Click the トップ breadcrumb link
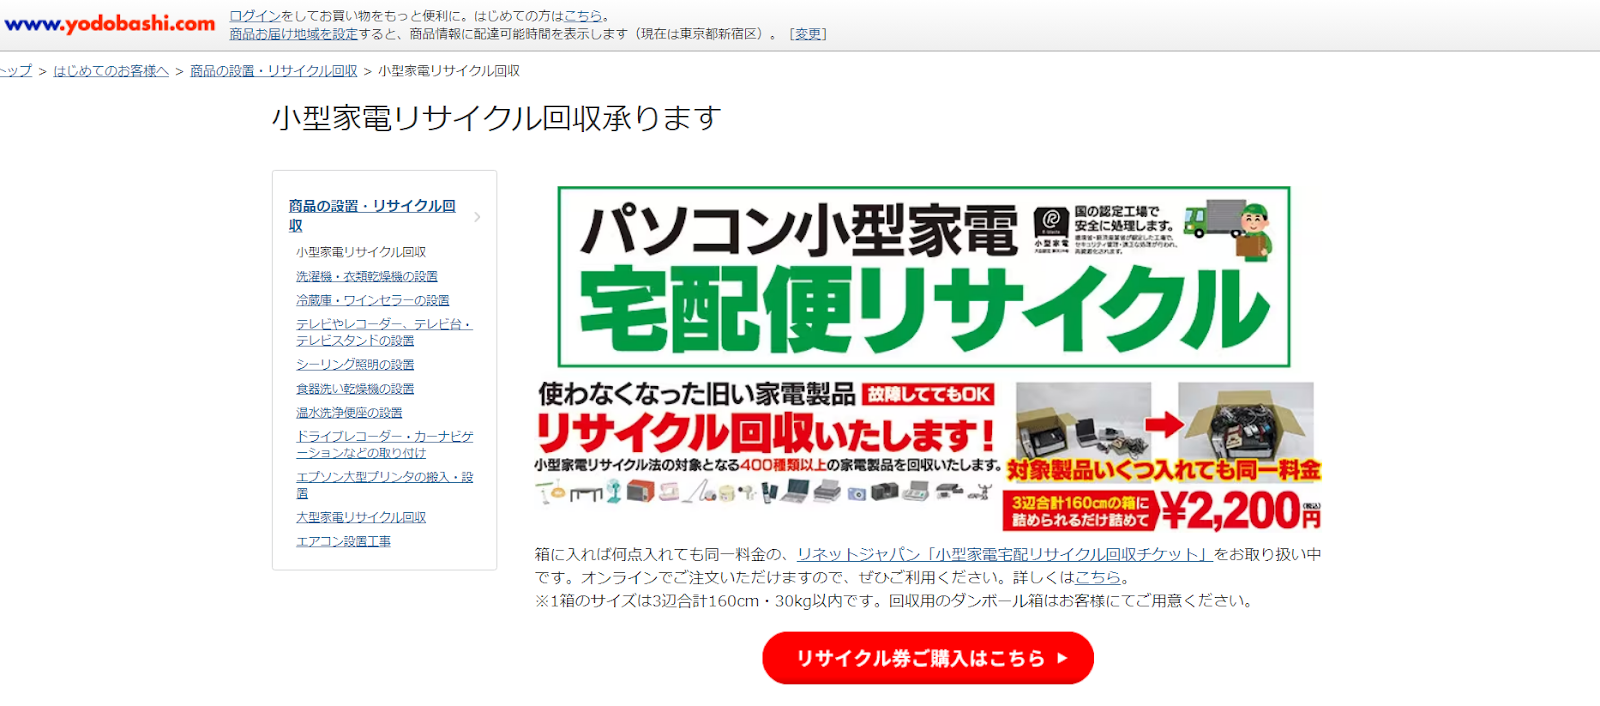1600x706 pixels. [15, 71]
